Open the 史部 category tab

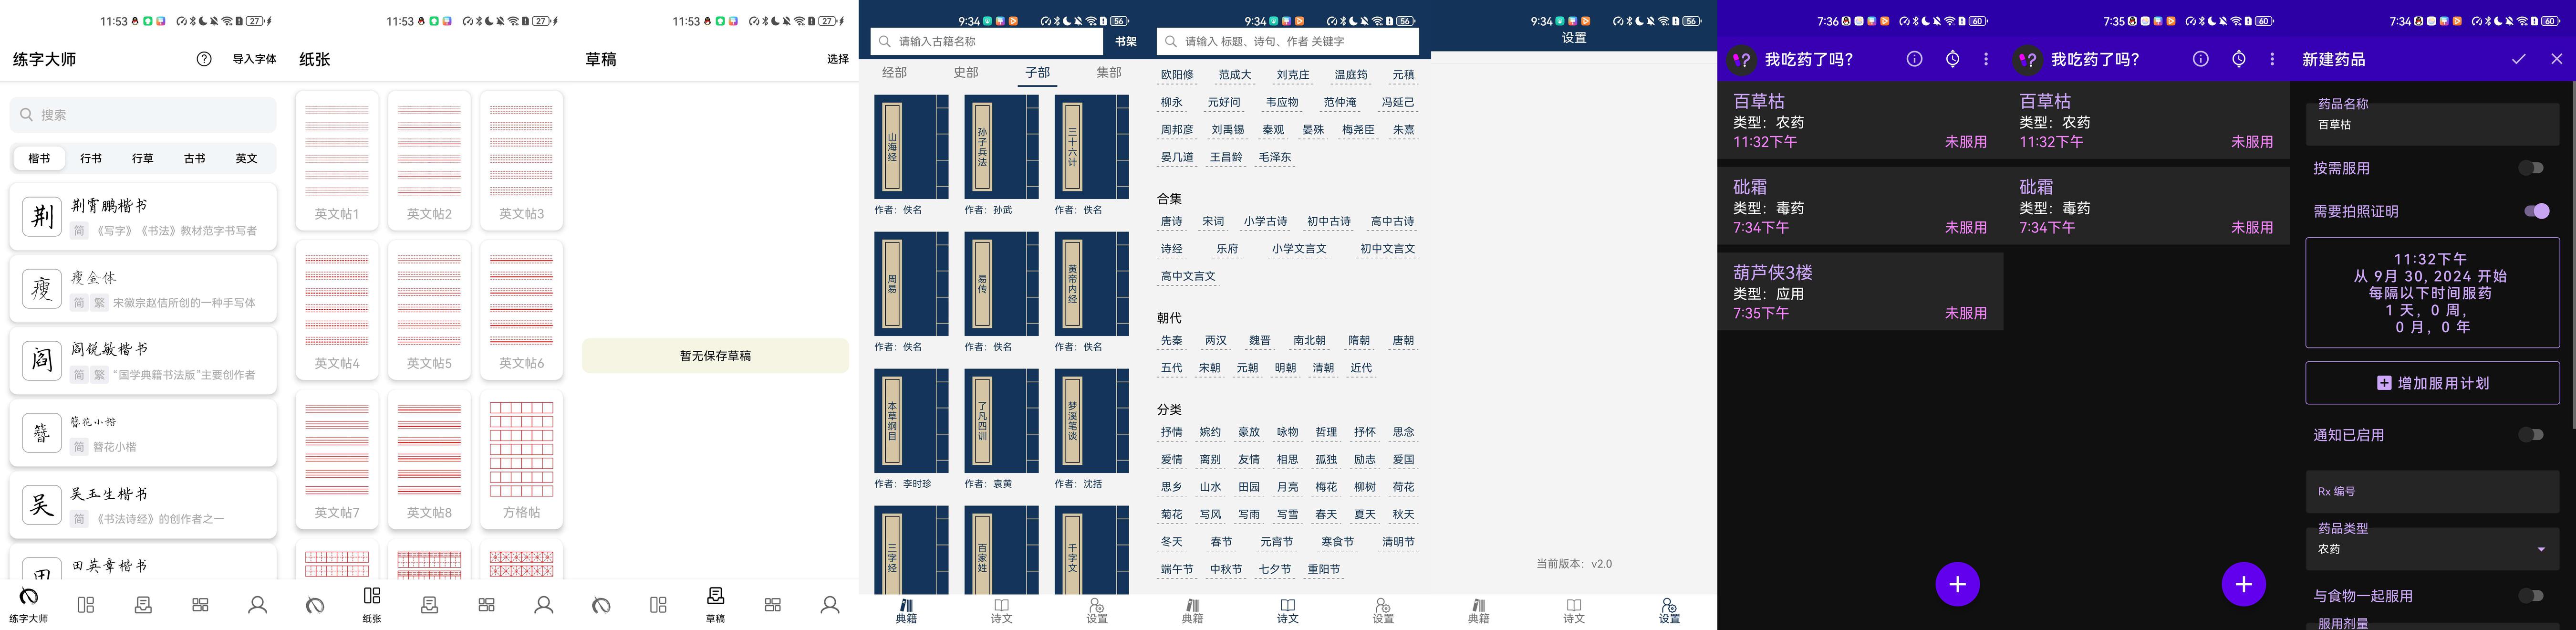[x=966, y=72]
